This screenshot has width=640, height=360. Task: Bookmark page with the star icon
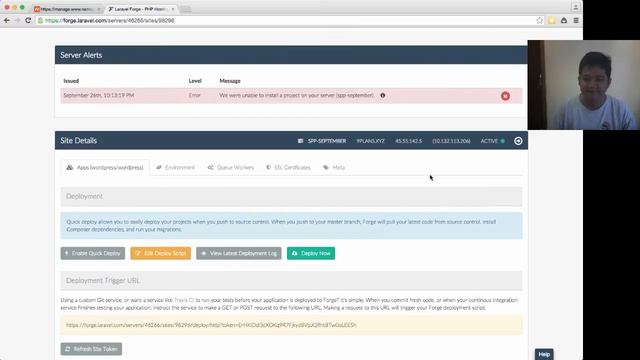tap(540, 20)
